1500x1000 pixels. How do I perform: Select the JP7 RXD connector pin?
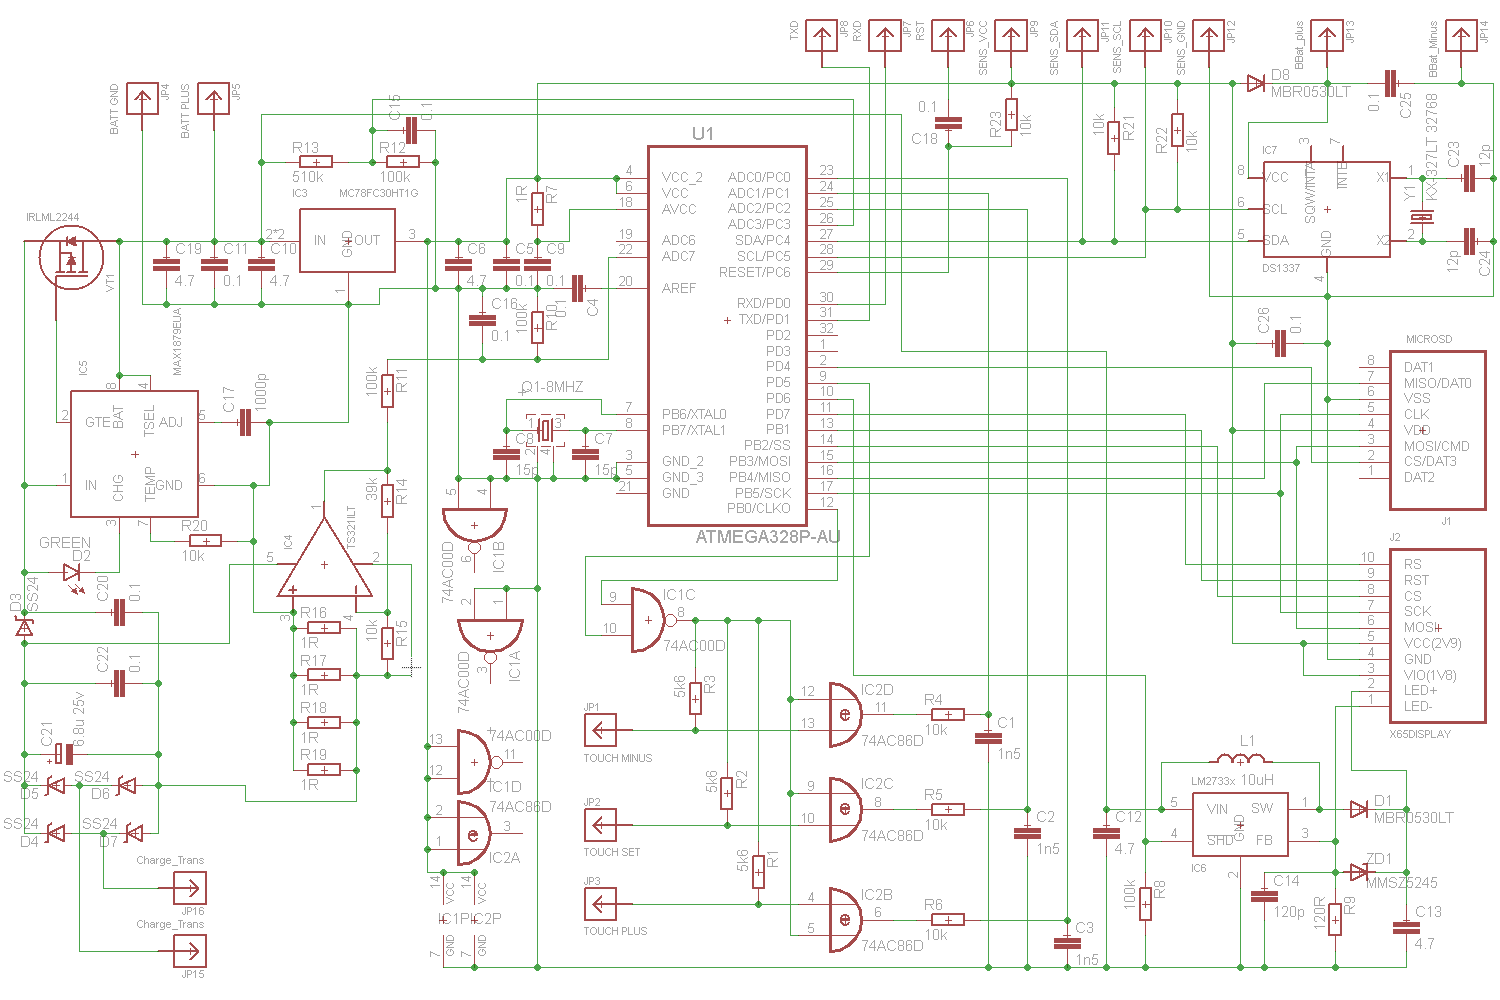point(885,37)
